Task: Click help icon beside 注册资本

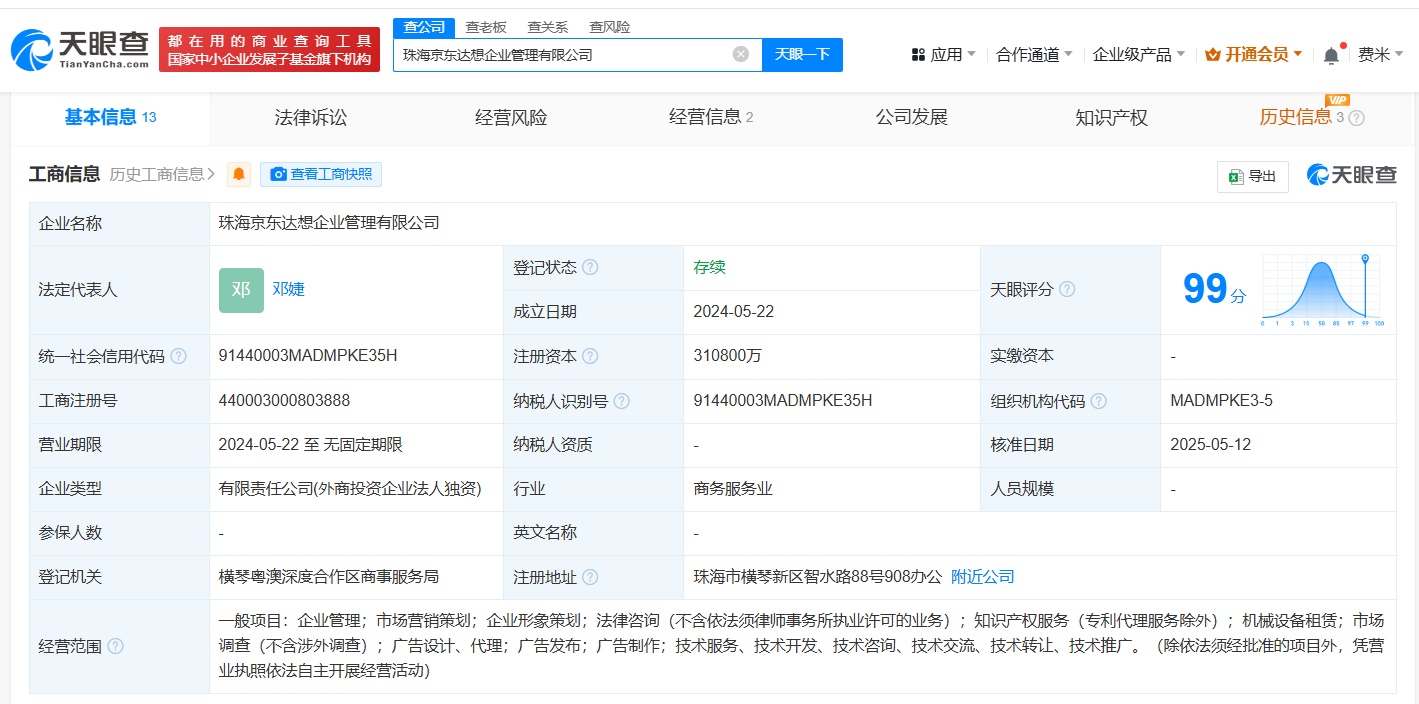Action: (x=590, y=356)
